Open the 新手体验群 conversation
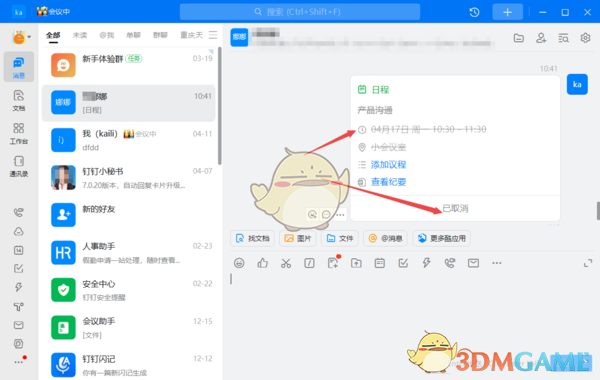The image size is (600, 380). pyautogui.click(x=129, y=65)
